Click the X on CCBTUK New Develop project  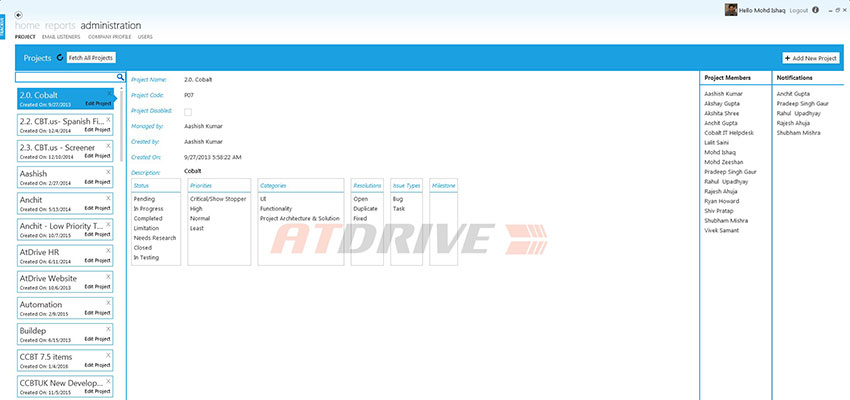point(108,380)
